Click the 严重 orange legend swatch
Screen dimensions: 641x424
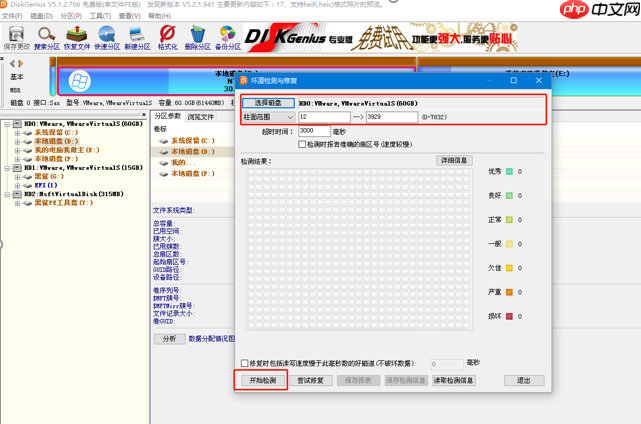[509, 292]
